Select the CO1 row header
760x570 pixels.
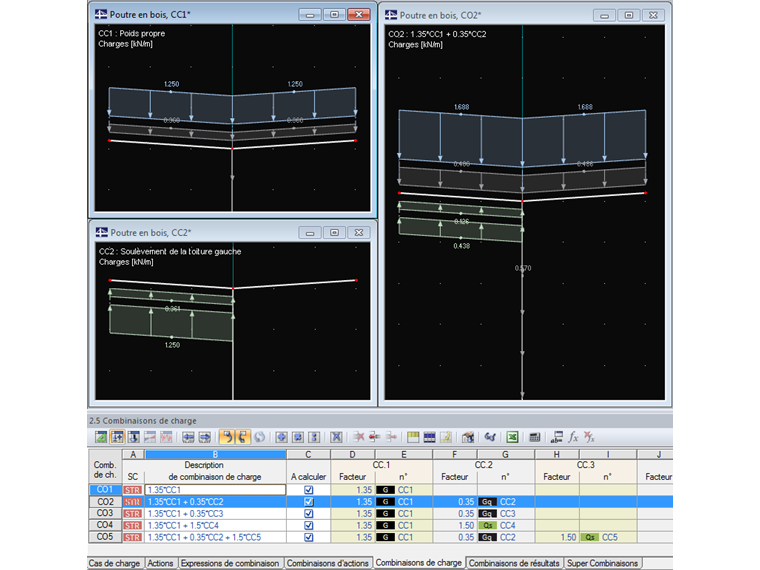(105, 490)
